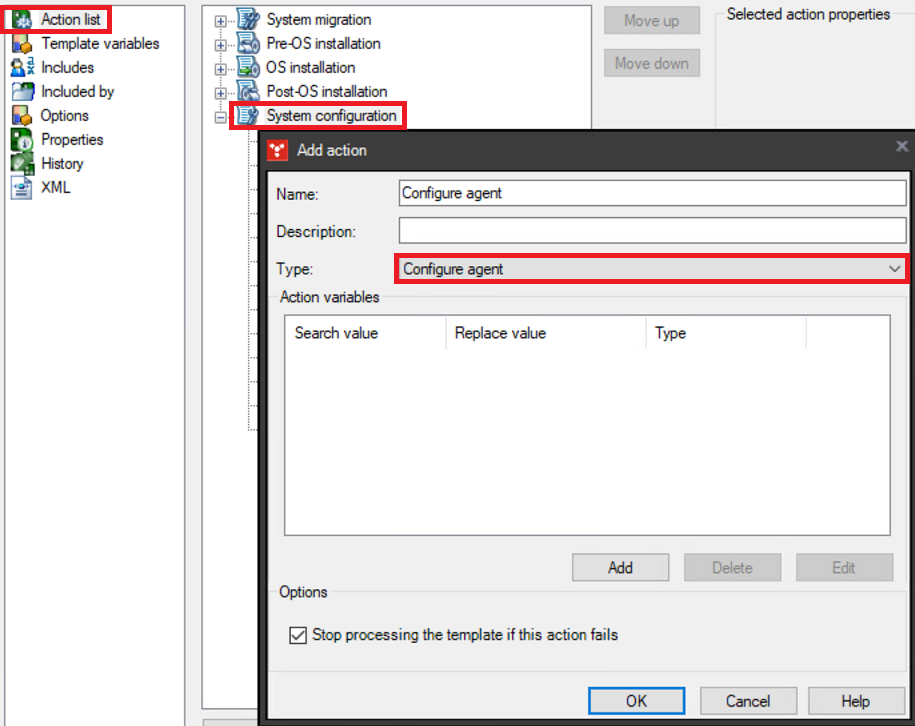Expand the Pre-OS installation tree node
Viewport: 915px width, 726px height.
(219, 43)
